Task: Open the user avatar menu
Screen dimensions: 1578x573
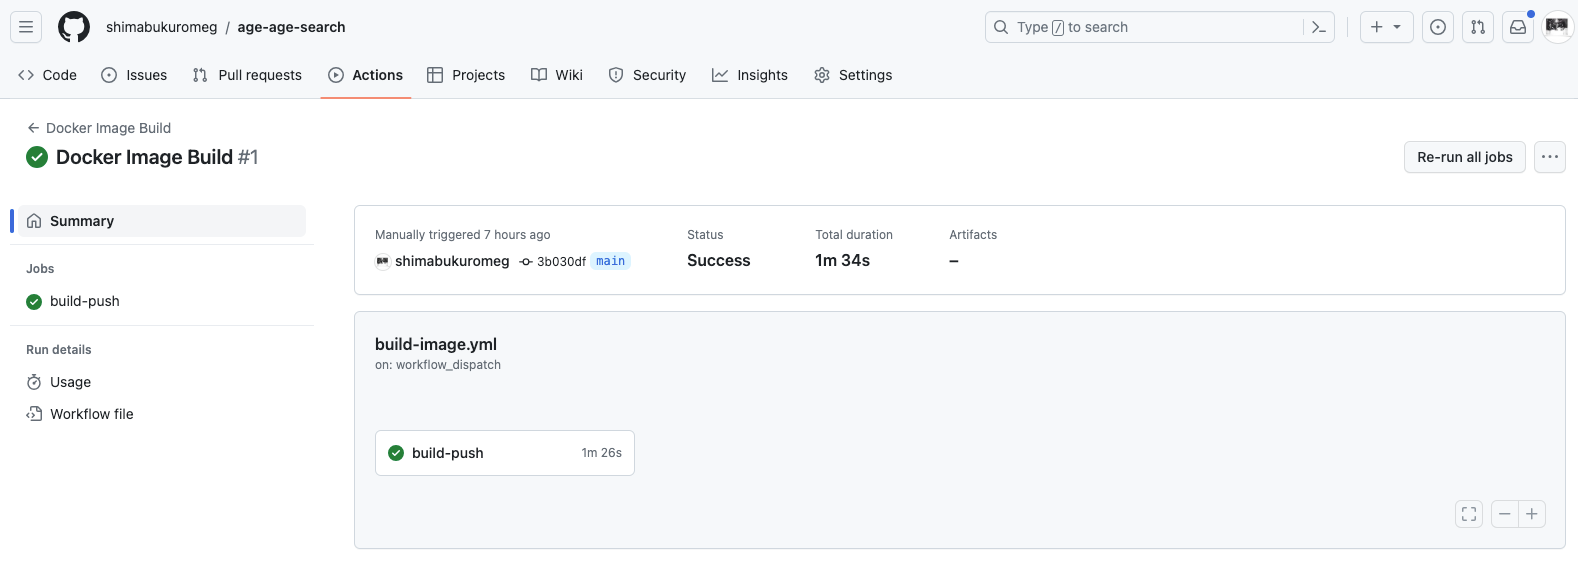Action: [x=1557, y=27]
